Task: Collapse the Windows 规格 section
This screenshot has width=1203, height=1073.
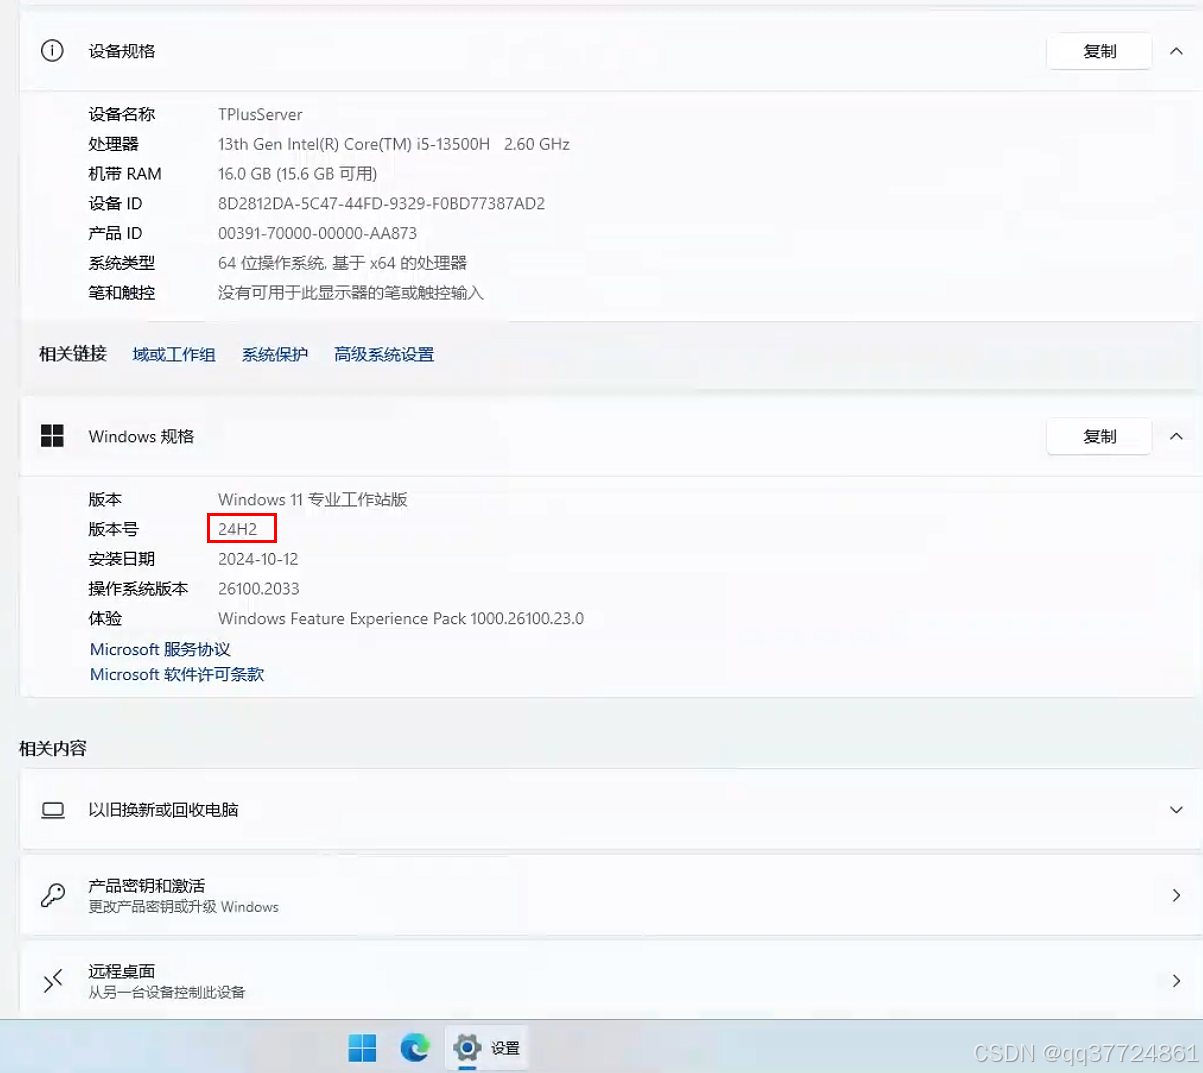Action: [1176, 436]
